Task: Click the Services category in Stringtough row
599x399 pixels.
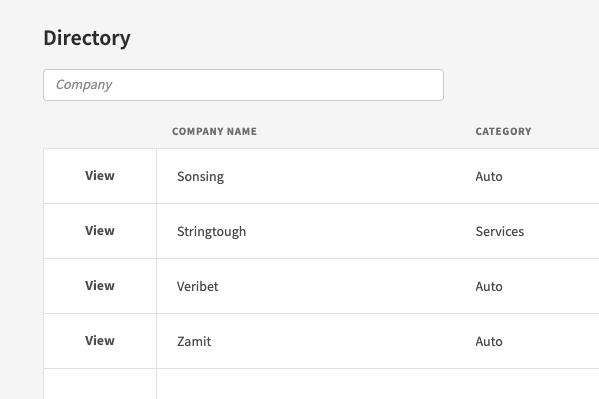Action: (x=500, y=232)
